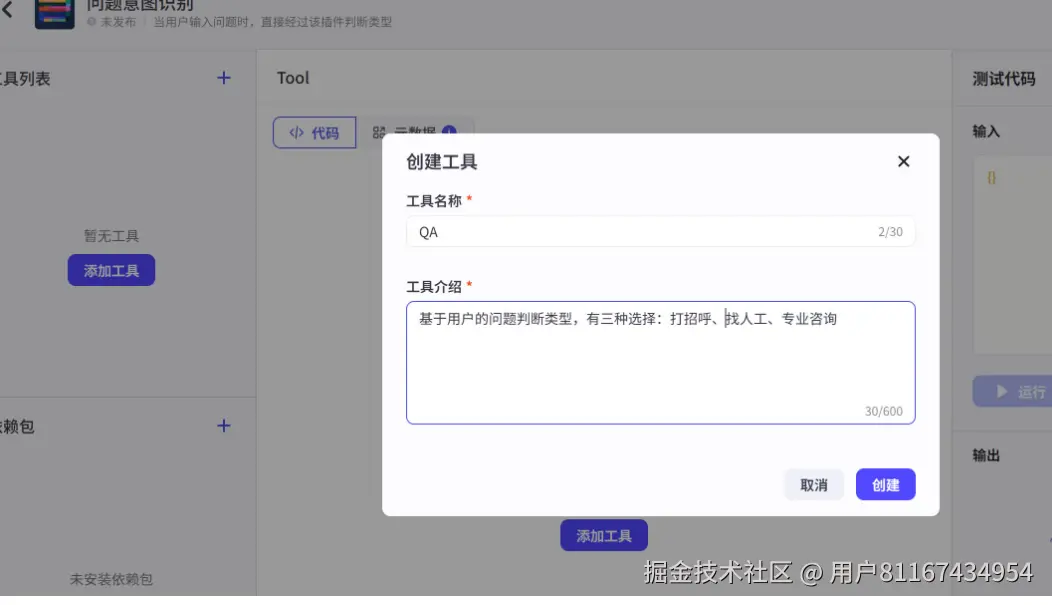1052x605 pixels.
Task: Click the 创建 create button
Action: click(x=885, y=484)
